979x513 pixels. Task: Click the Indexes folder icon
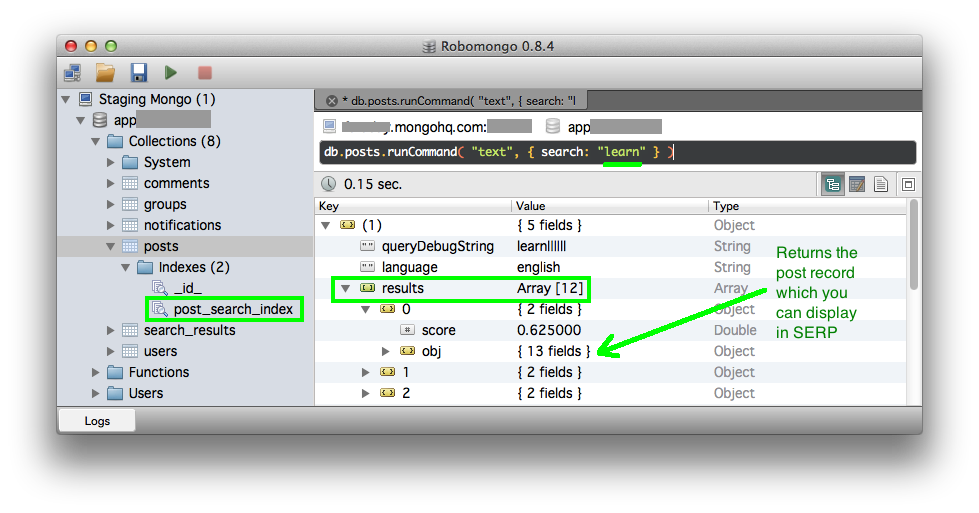click(x=145, y=268)
